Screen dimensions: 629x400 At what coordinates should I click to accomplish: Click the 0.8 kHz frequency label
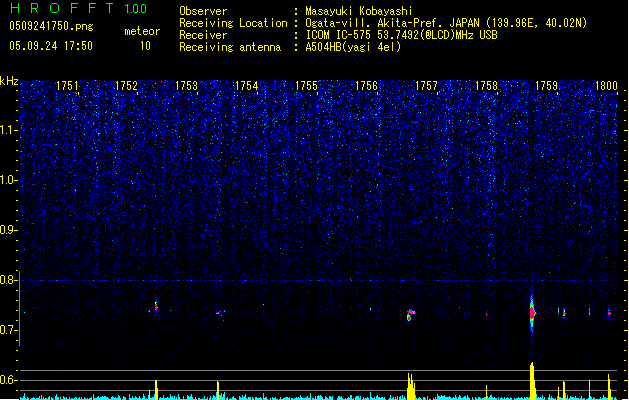point(9,280)
